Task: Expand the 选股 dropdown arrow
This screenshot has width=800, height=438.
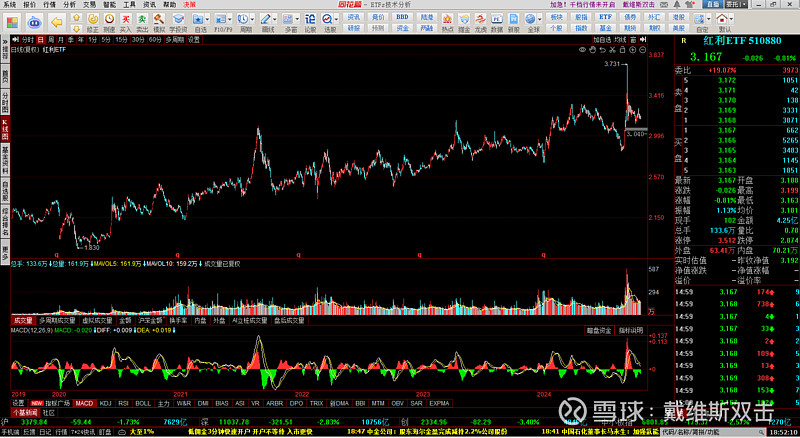Action: (x=336, y=19)
